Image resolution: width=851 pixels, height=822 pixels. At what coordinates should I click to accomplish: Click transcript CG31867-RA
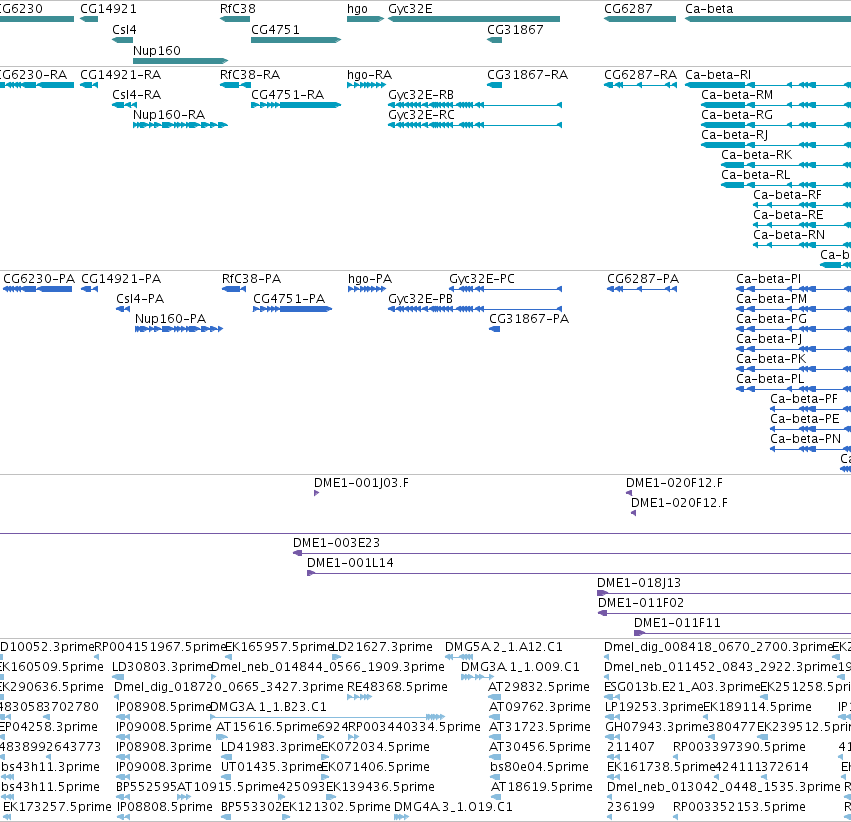pyautogui.click(x=494, y=85)
